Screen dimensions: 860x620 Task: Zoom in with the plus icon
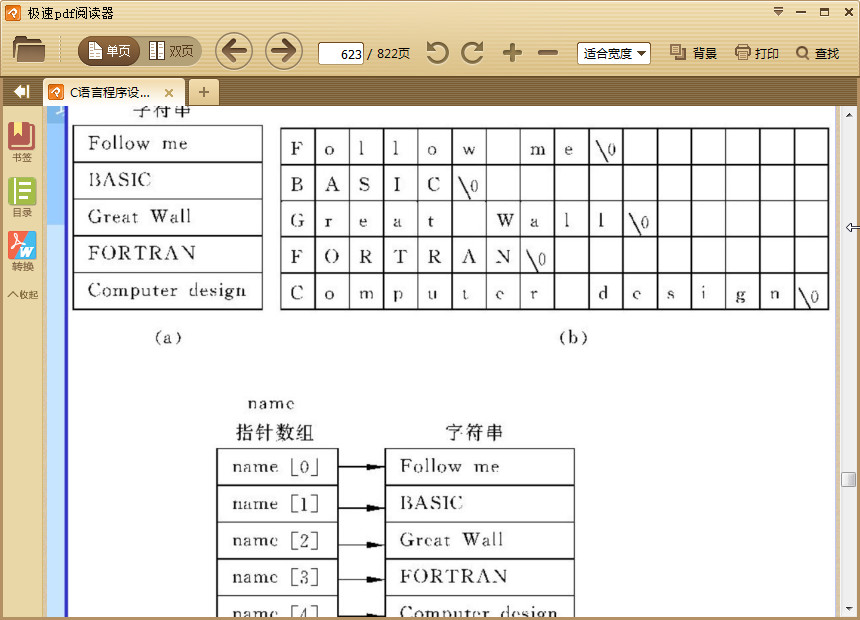[x=512, y=53]
